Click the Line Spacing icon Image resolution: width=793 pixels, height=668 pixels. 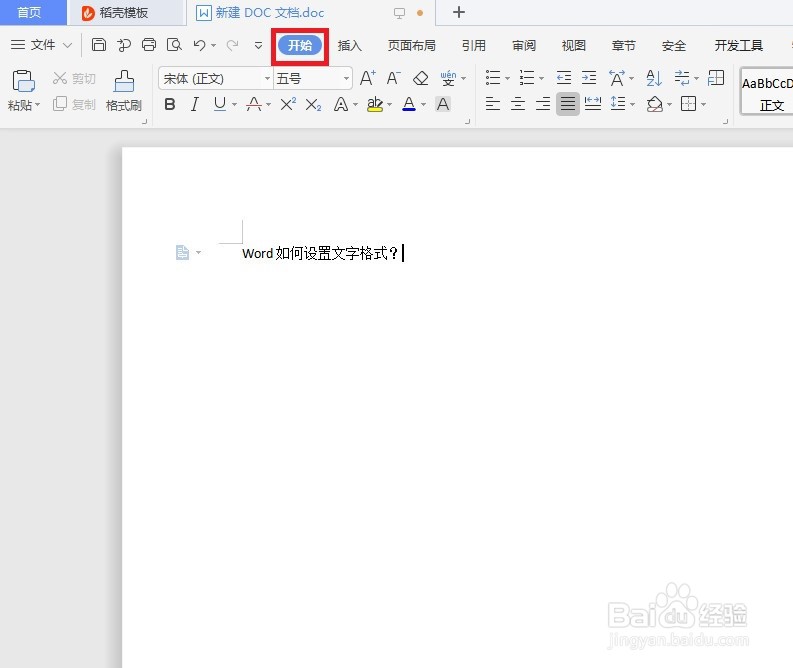point(618,104)
